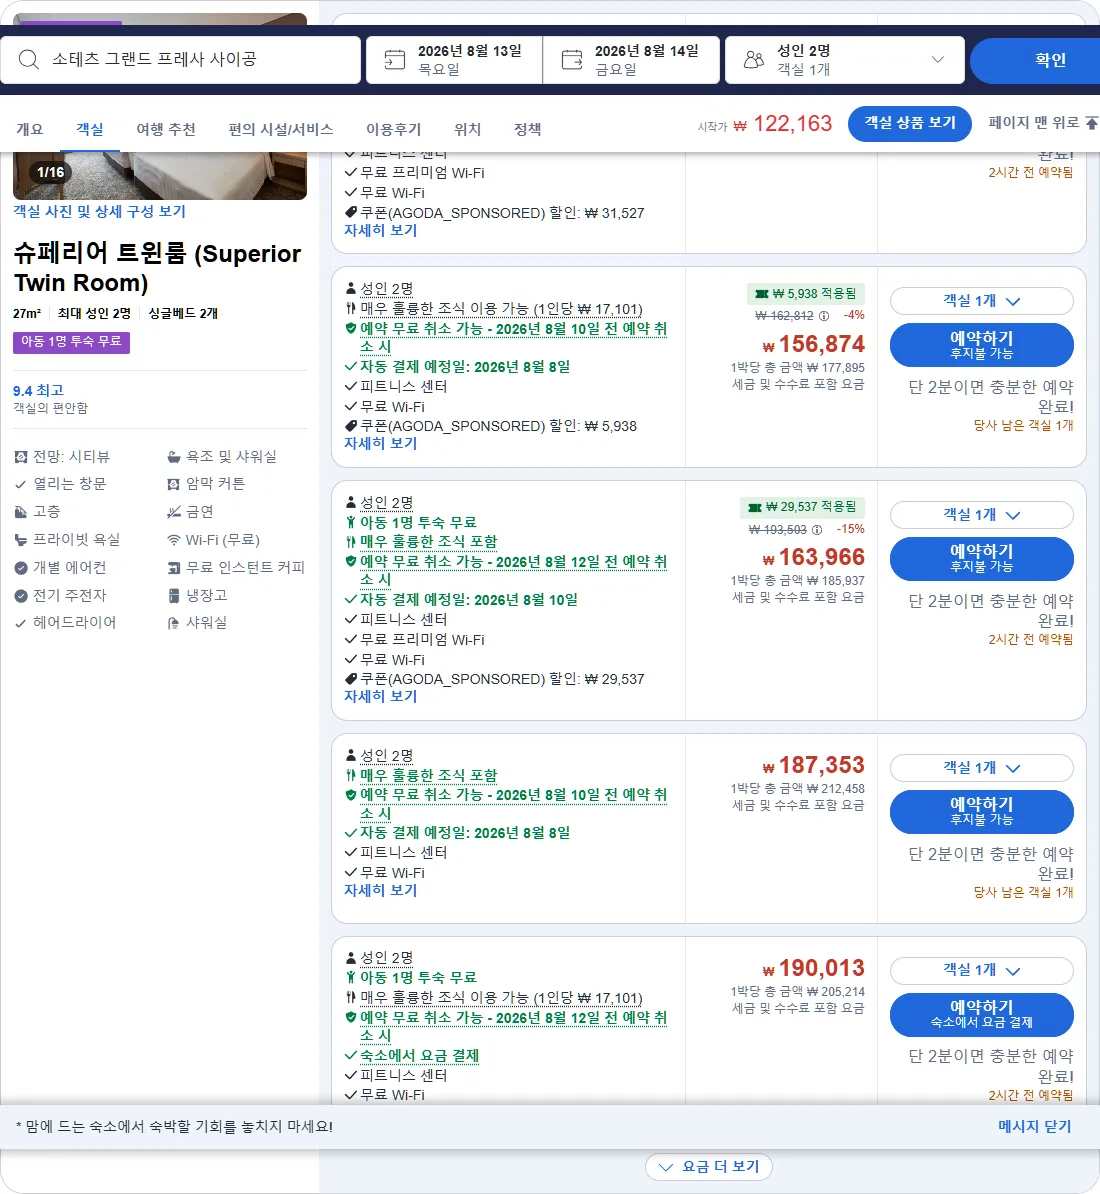The image size is (1100, 1194).
Task: Open the room photo thumbnail showing 1/16
Action: [x=160, y=175]
